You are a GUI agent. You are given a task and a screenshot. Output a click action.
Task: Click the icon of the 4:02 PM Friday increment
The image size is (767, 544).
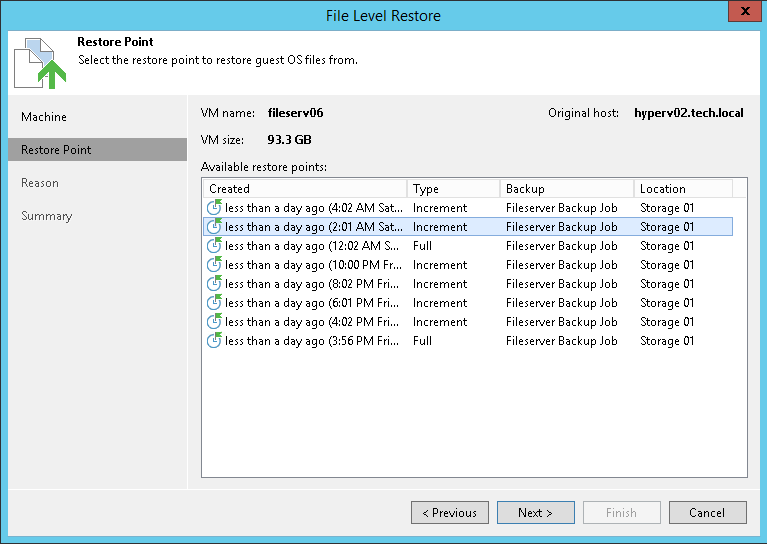(214, 322)
